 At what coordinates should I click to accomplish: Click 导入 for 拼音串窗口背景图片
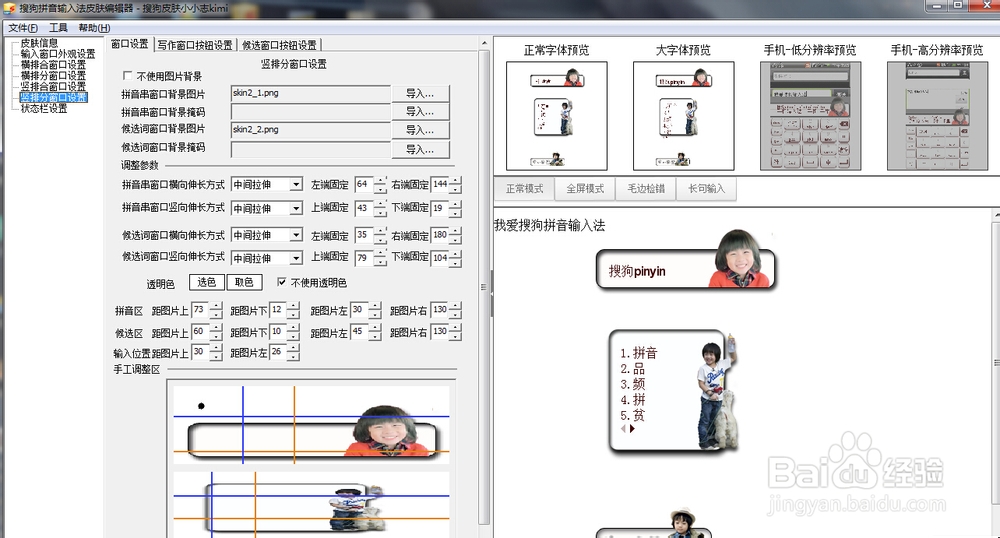point(420,94)
